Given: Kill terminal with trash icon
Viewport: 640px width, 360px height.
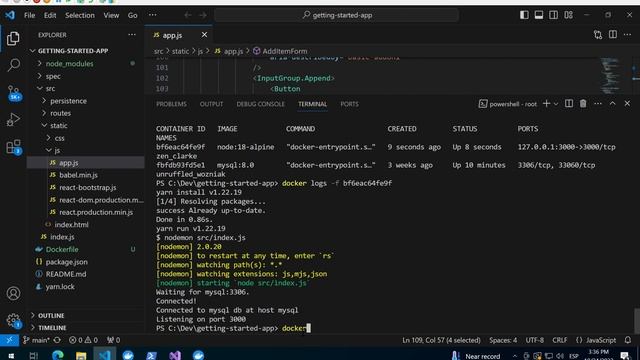Looking at the screenshot, I should coord(583,104).
